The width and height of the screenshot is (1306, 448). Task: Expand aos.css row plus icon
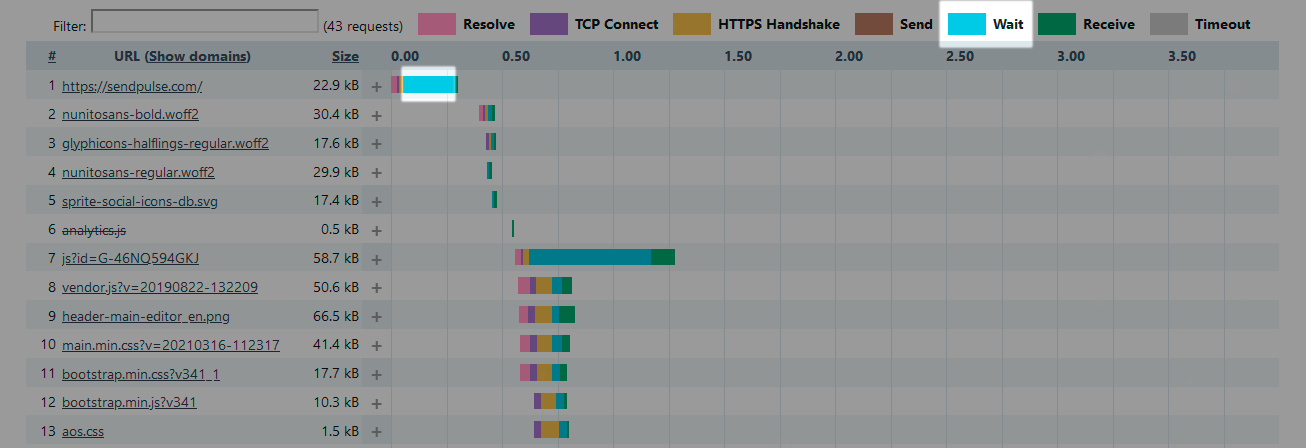(377, 432)
